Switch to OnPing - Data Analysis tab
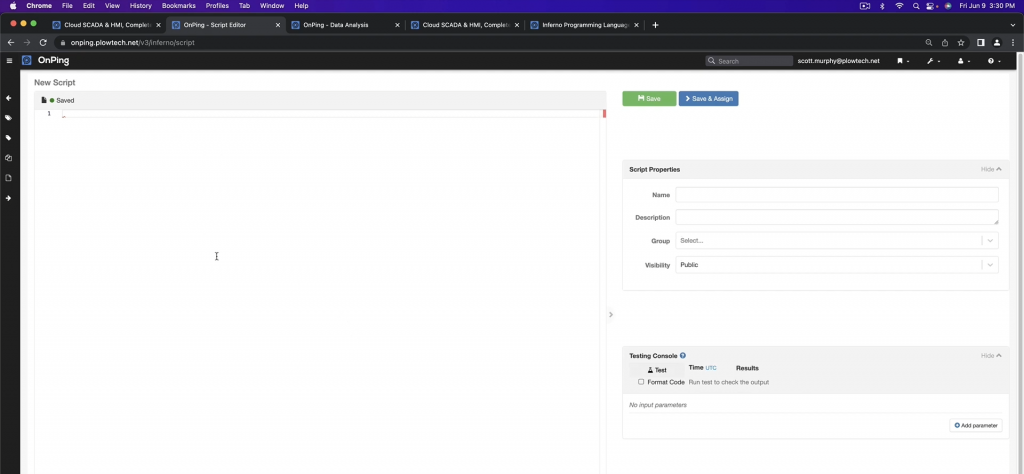Viewport: 1024px width, 474px height. pyautogui.click(x=345, y=25)
